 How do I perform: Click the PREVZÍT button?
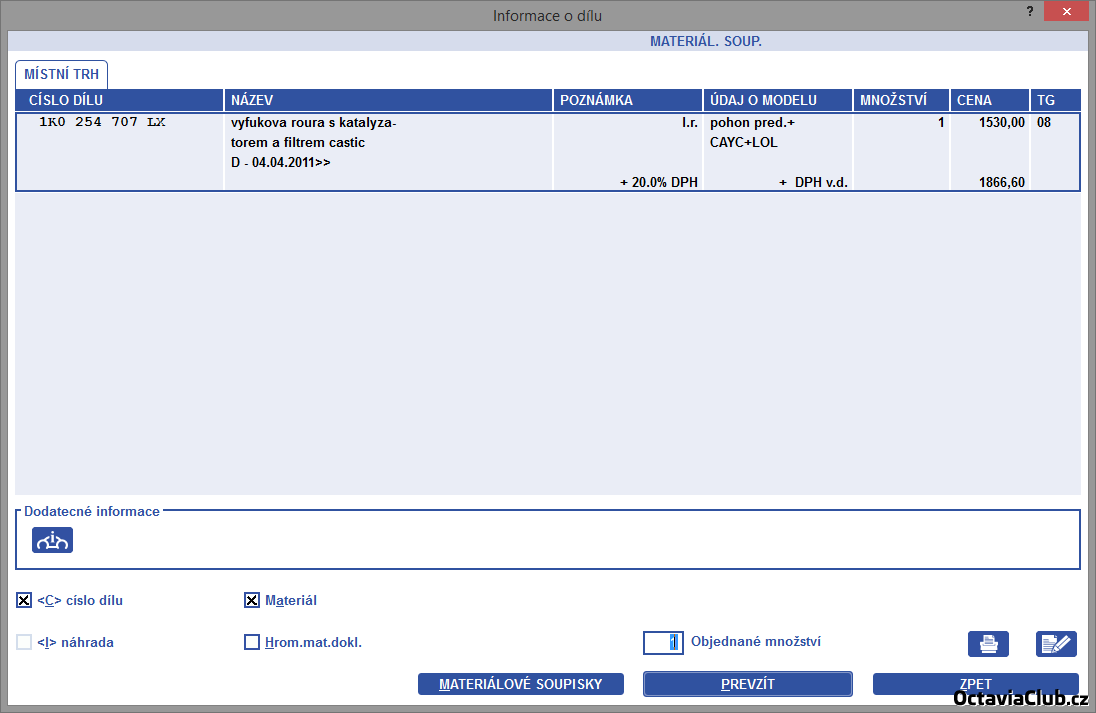(747, 684)
